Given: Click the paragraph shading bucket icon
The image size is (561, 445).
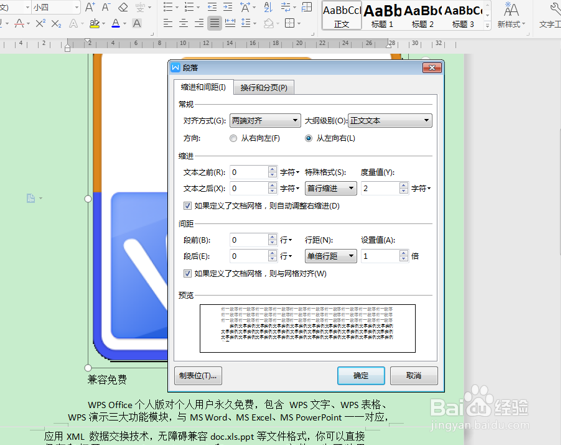Looking at the screenshot, I should 268,24.
